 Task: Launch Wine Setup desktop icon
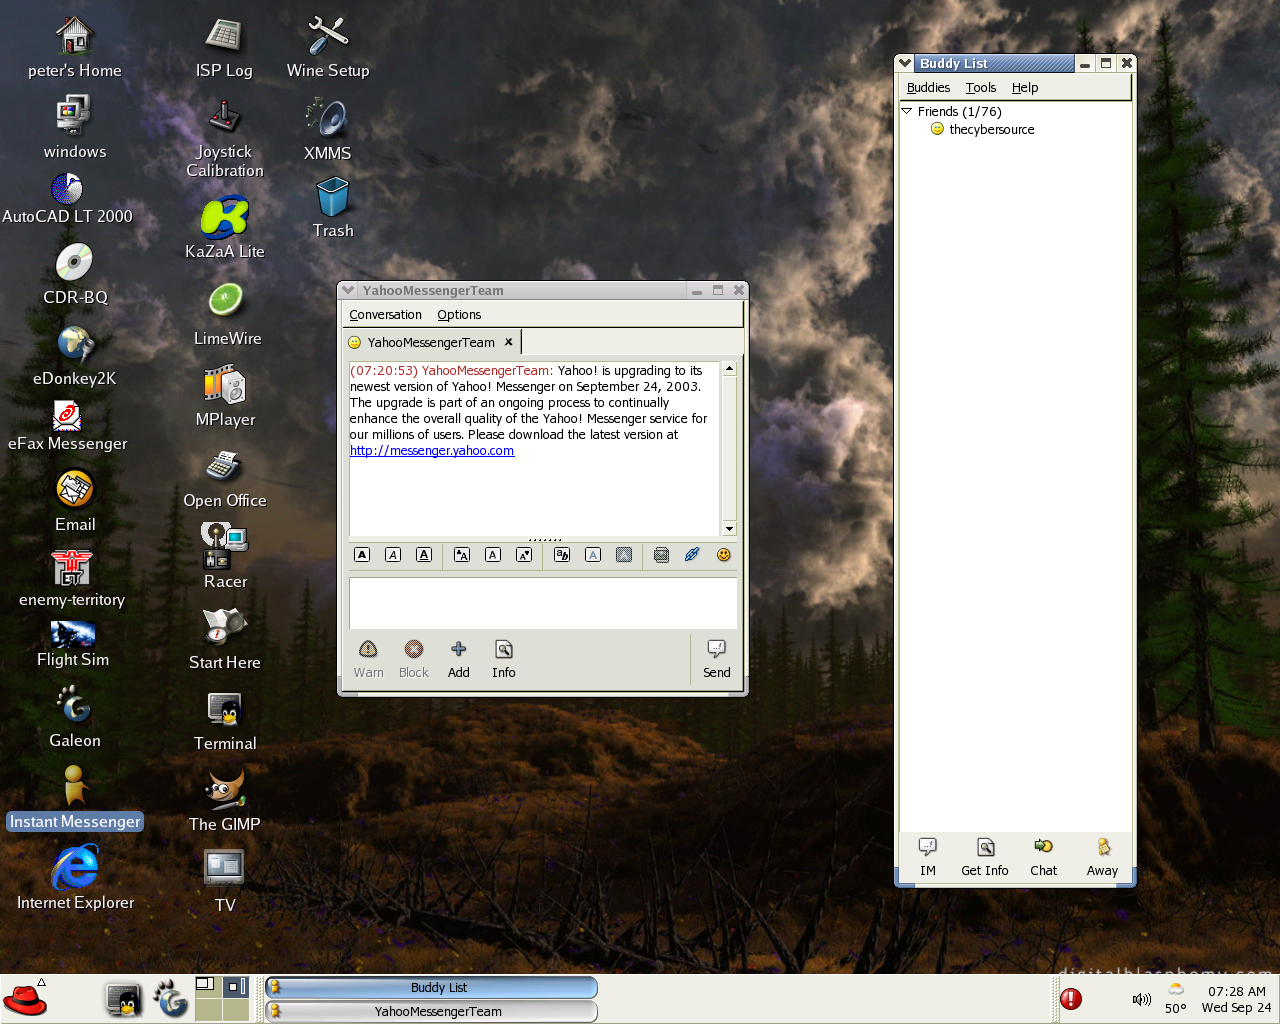point(328,47)
